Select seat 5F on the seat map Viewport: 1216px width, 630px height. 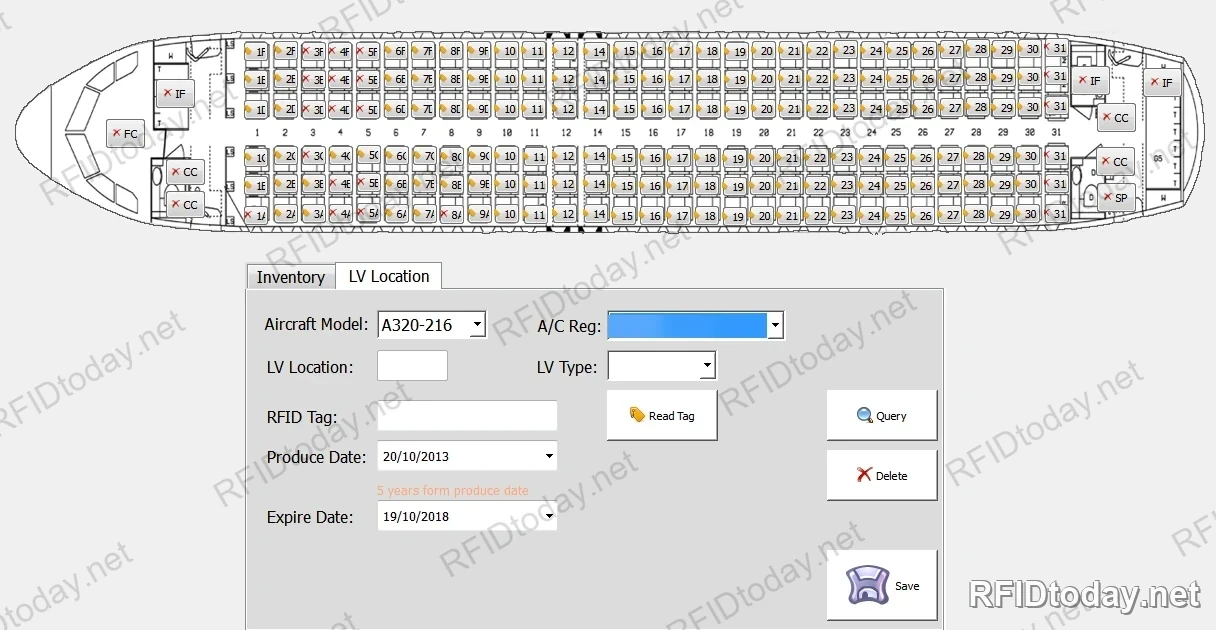[368, 51]
